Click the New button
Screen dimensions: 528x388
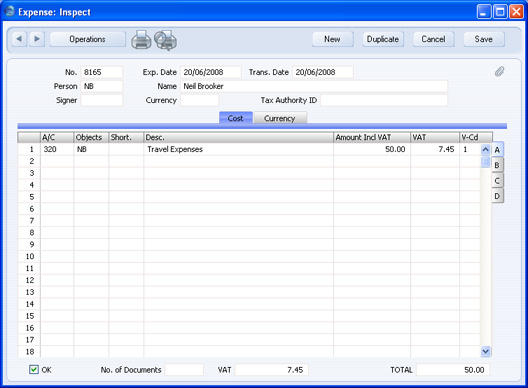(332, 39)
